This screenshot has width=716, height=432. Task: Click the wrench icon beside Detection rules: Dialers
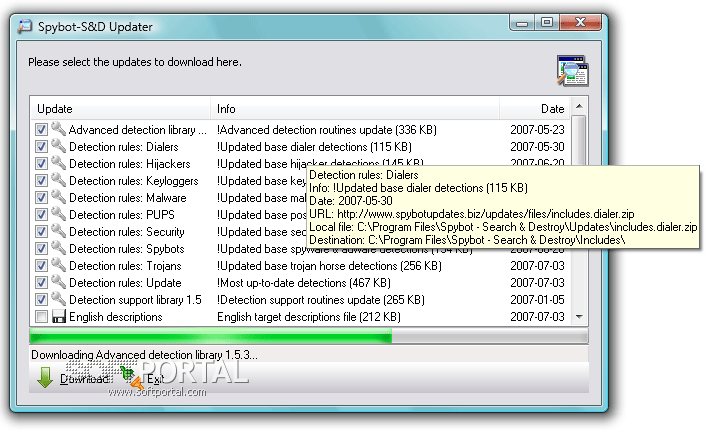pos(58,146)
